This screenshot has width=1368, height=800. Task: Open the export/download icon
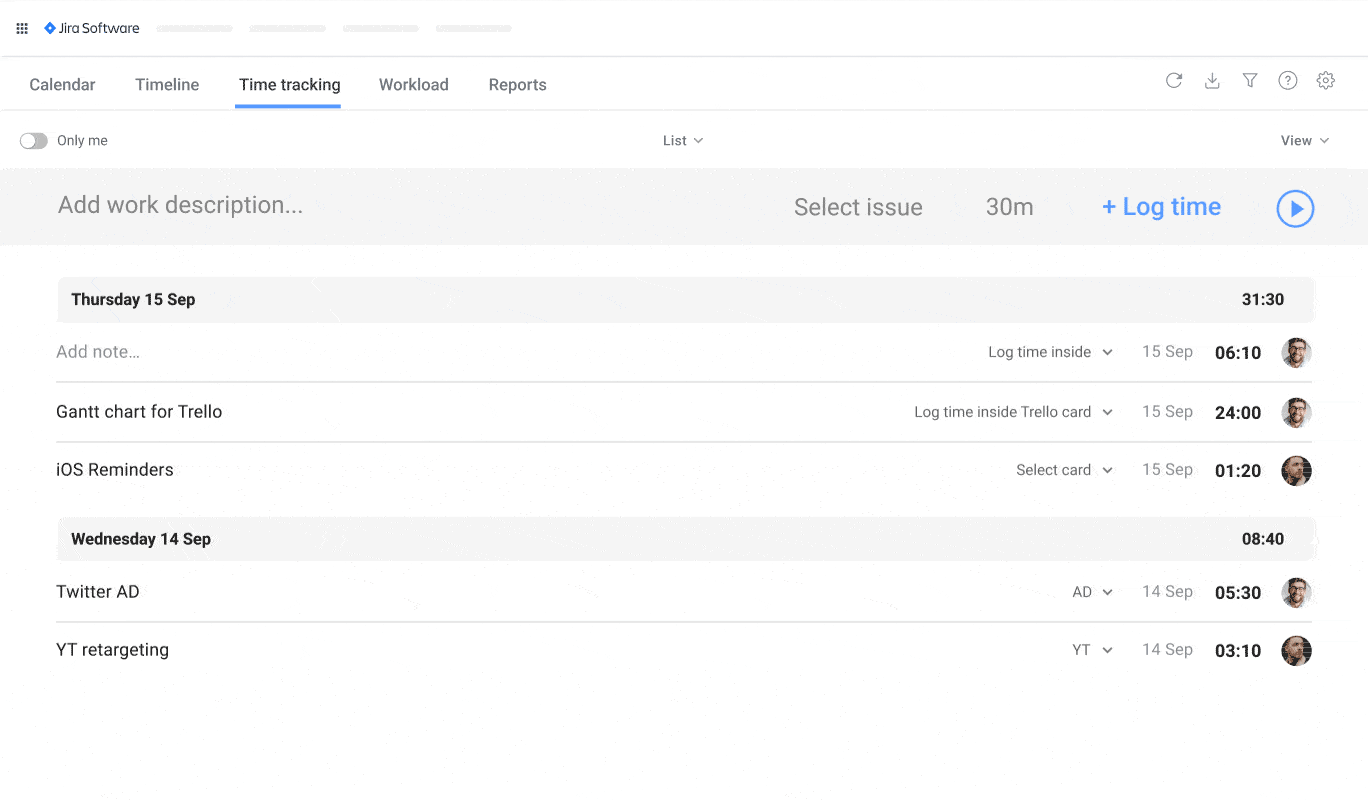1212,80
